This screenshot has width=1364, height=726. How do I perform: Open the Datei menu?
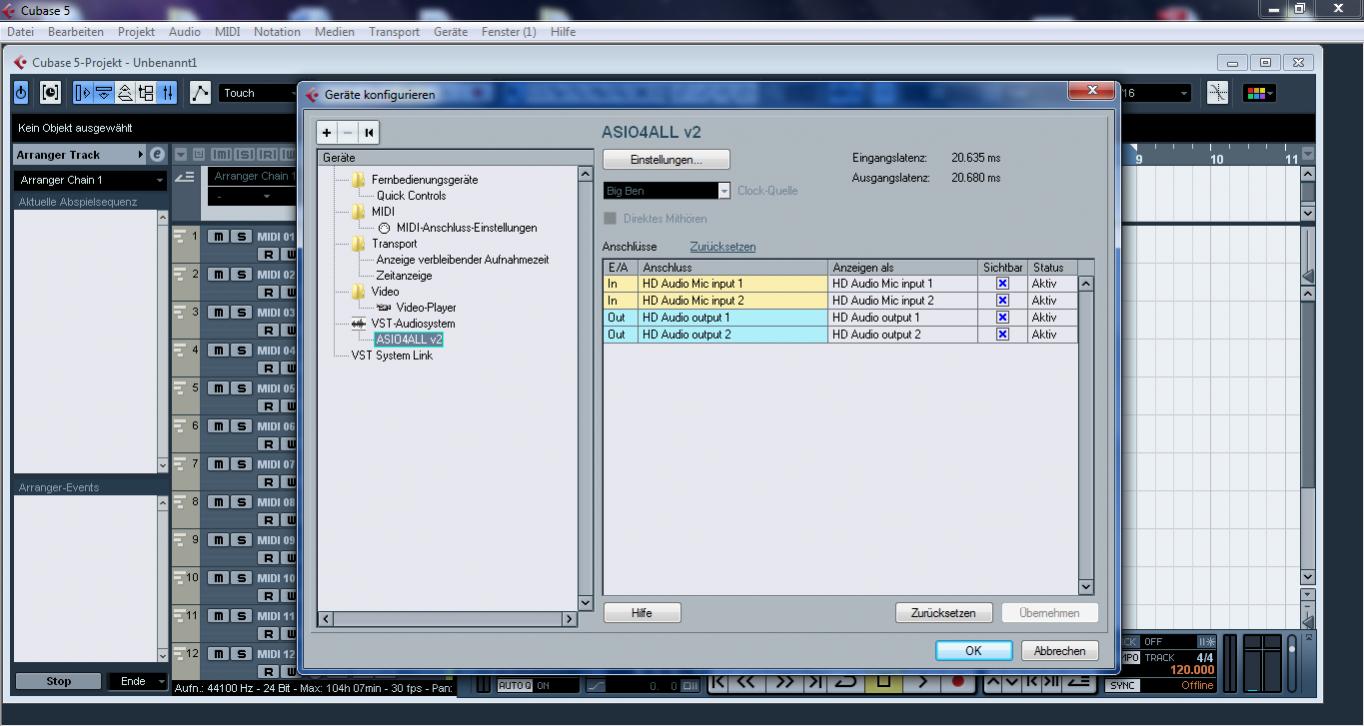[x=21, y=31]
